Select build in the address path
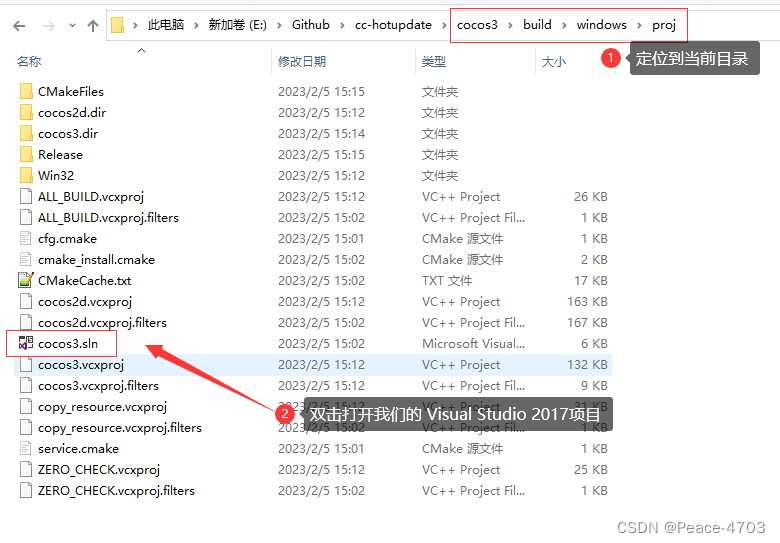The width and height of the screenshot is (780, 543). [x=537, y=25]
